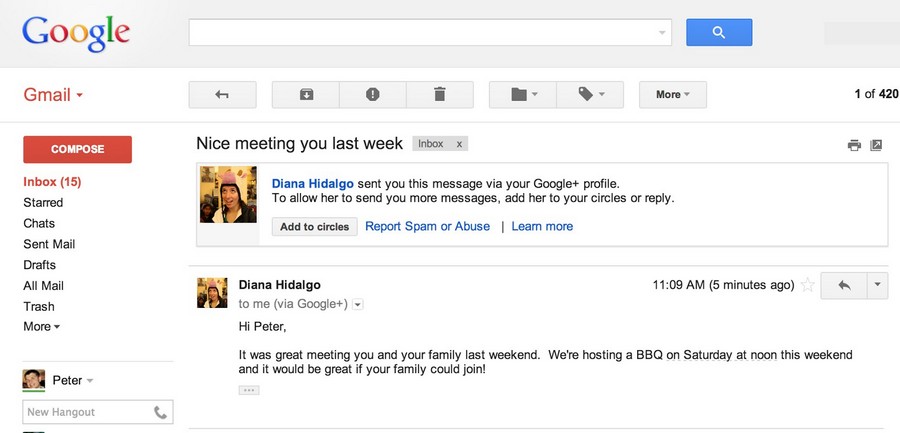The height and width of the screenshot is (433, 900).
Task: Report spam using the exclamation icon
Action: [373, 95]
